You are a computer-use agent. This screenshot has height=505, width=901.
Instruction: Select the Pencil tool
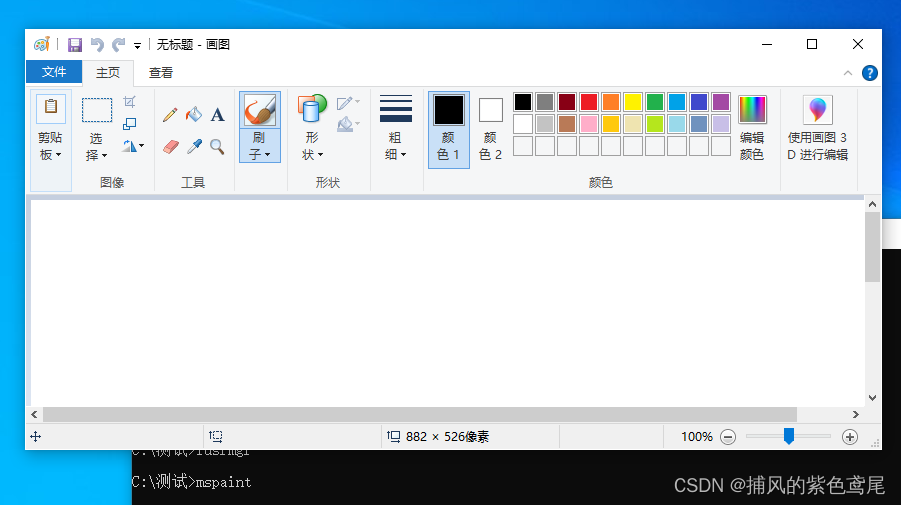pyautogui.click(x=170, y=114)
